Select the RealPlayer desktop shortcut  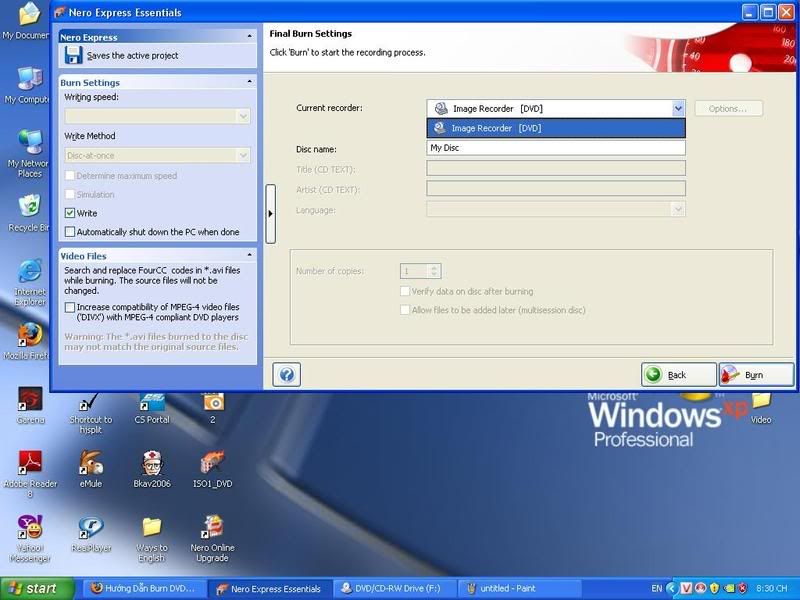click(x=91, y=534)
